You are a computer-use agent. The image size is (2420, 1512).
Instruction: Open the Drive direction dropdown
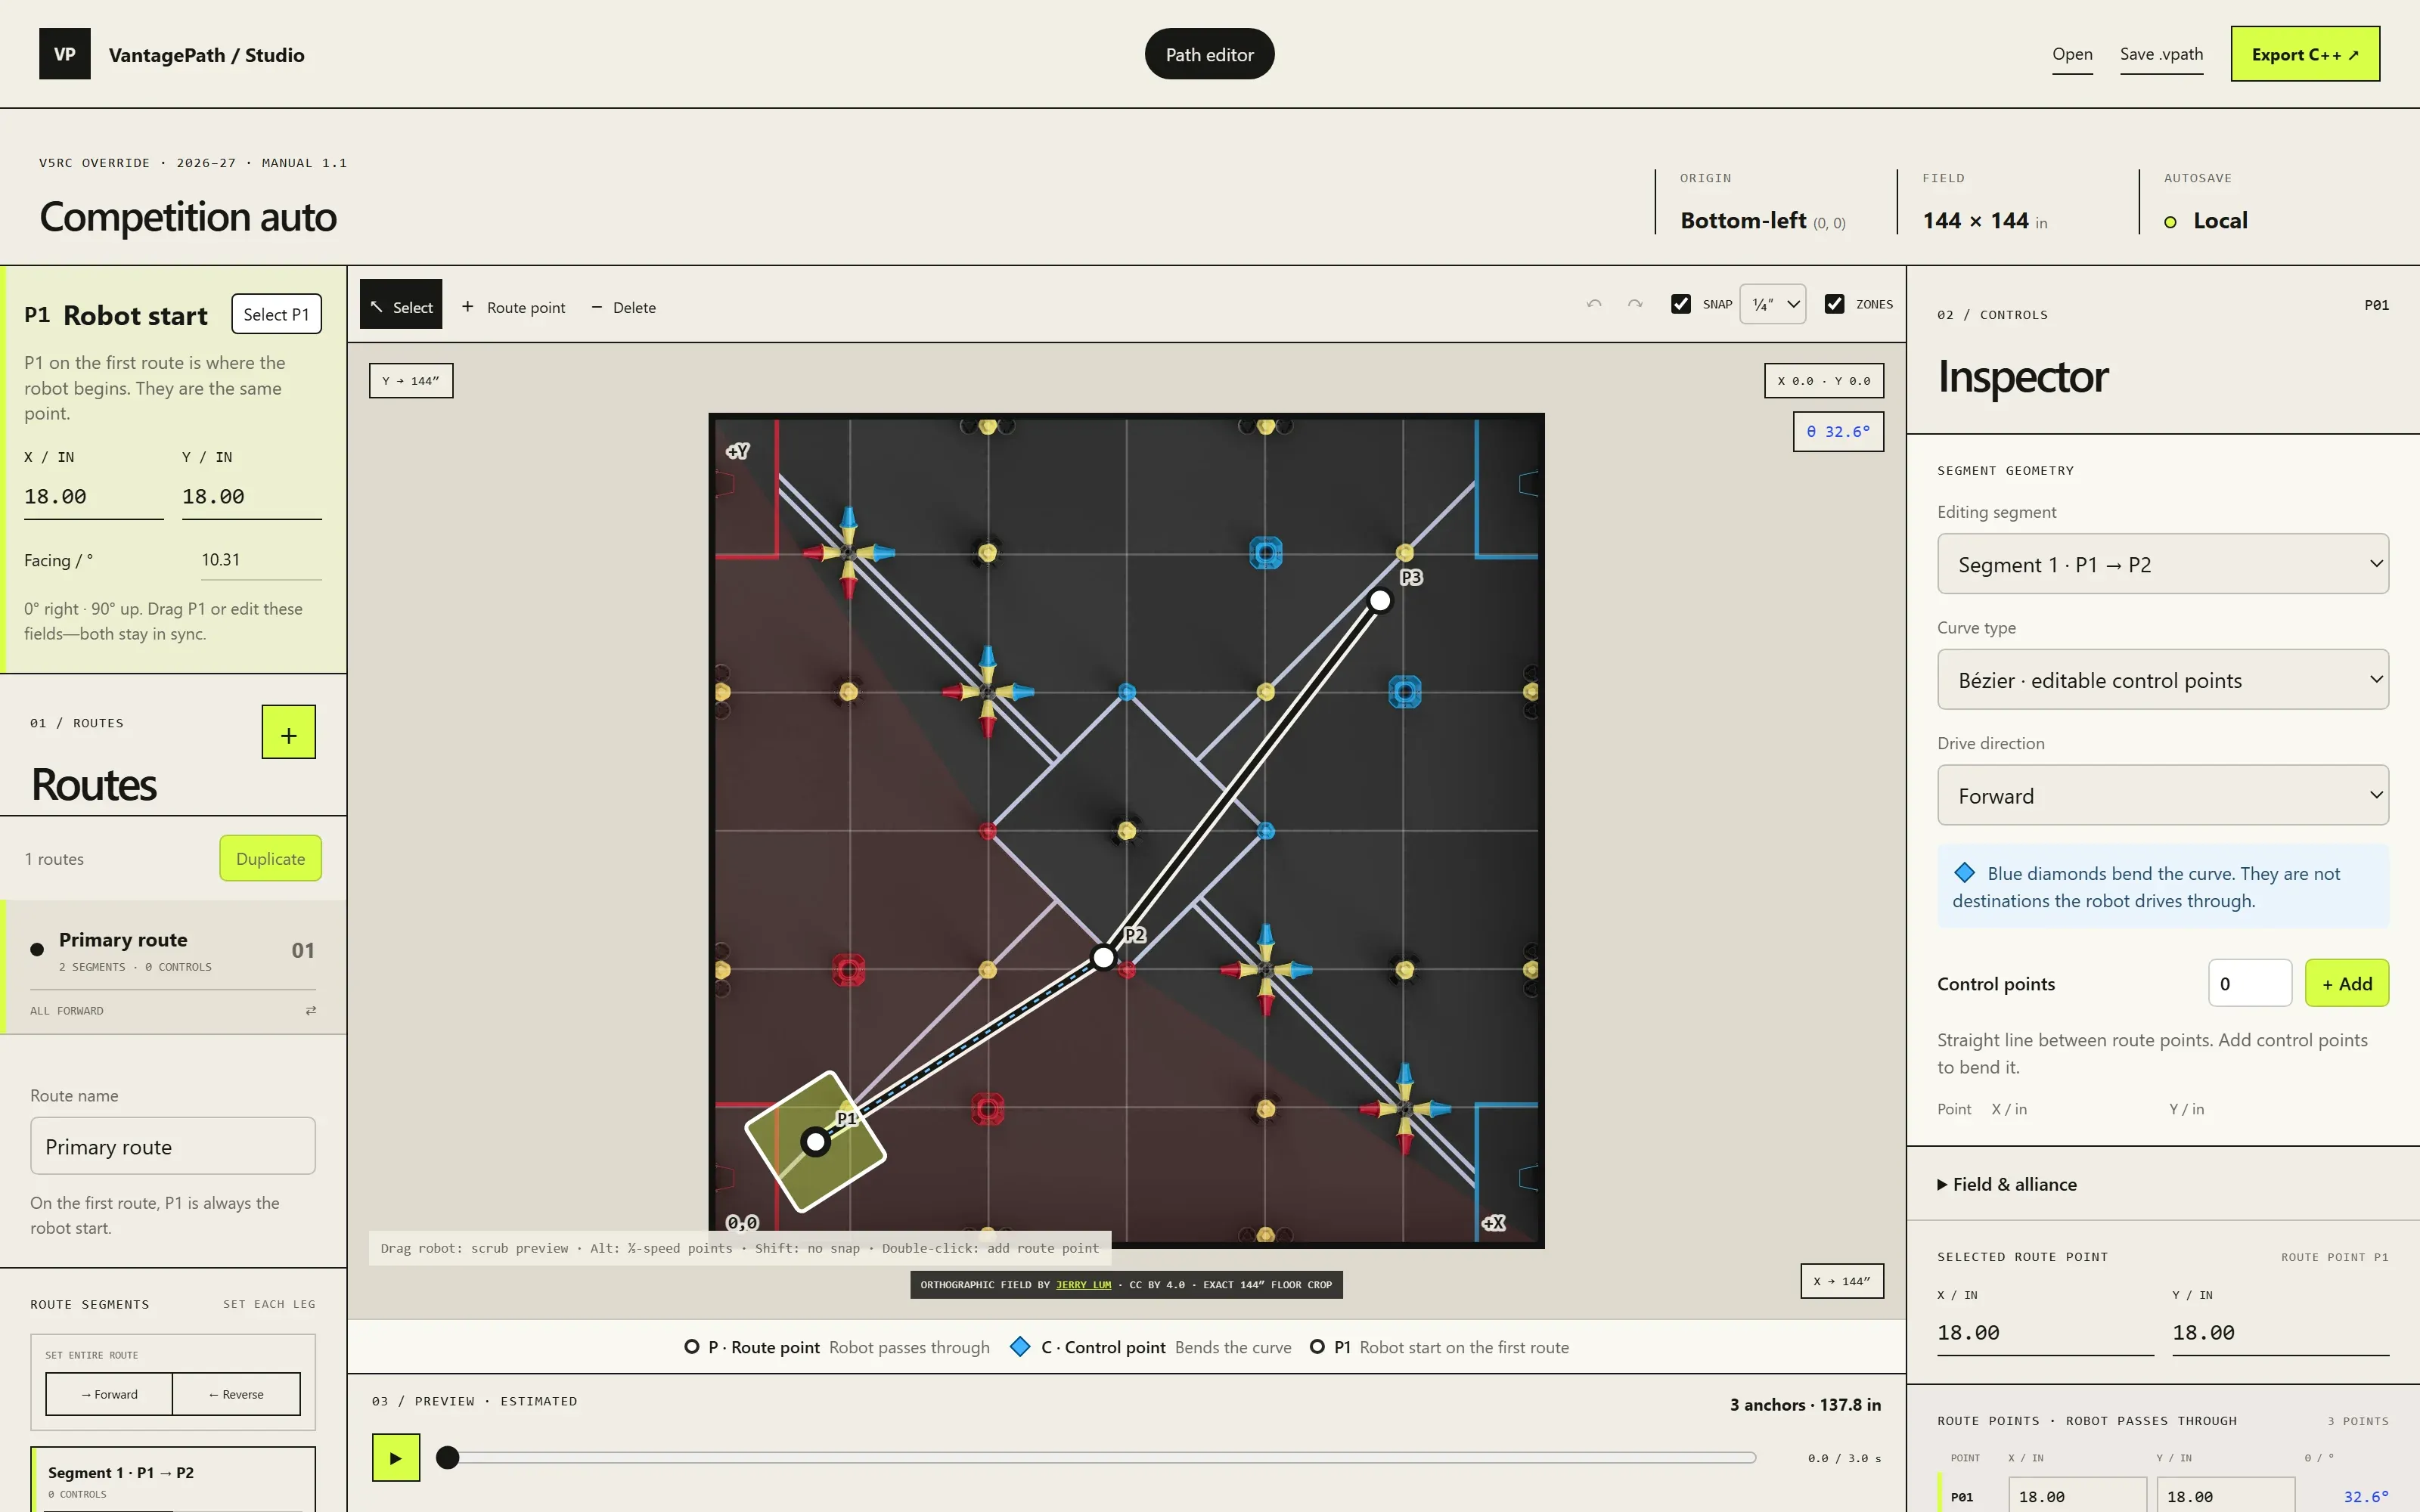click(x=2163, y=796)
